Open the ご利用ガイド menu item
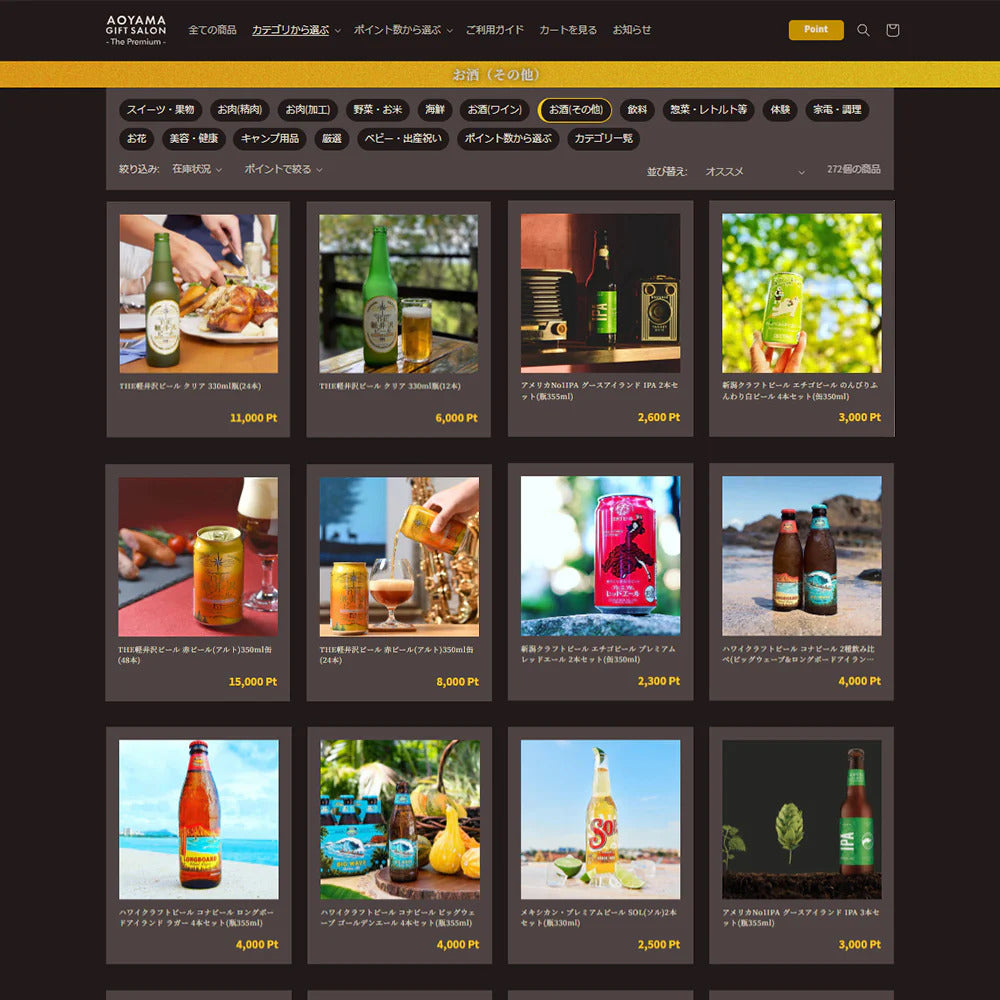The height and width of the screenshot is (1000, 1000). tap(494, 30)
